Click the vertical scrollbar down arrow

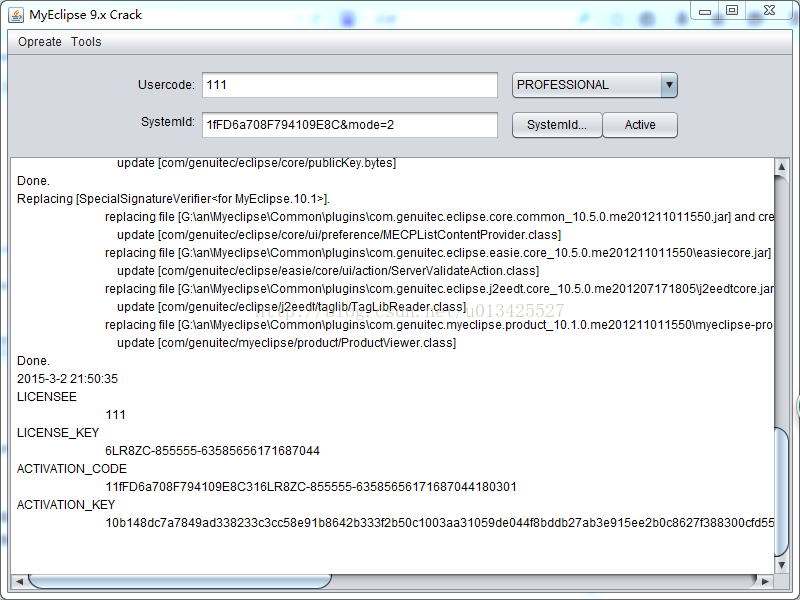[781, 565]
